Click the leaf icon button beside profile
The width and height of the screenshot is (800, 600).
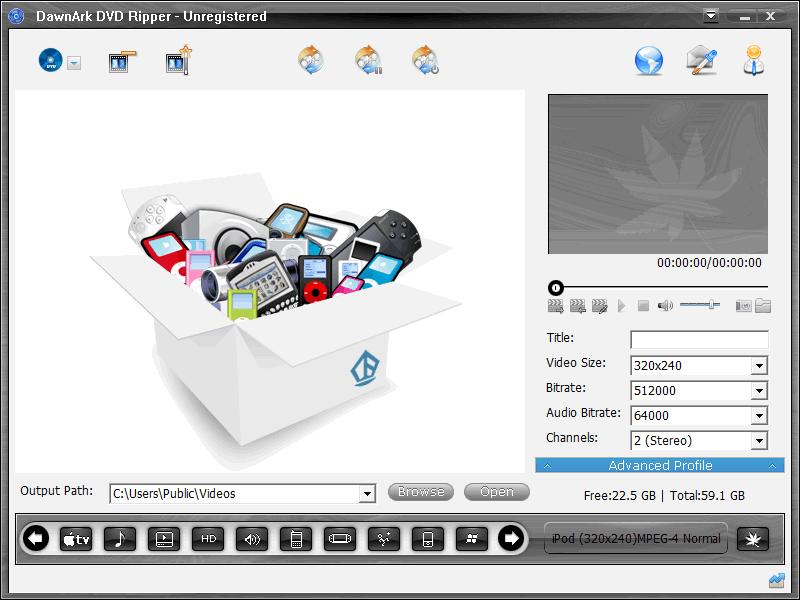[753, 539]
